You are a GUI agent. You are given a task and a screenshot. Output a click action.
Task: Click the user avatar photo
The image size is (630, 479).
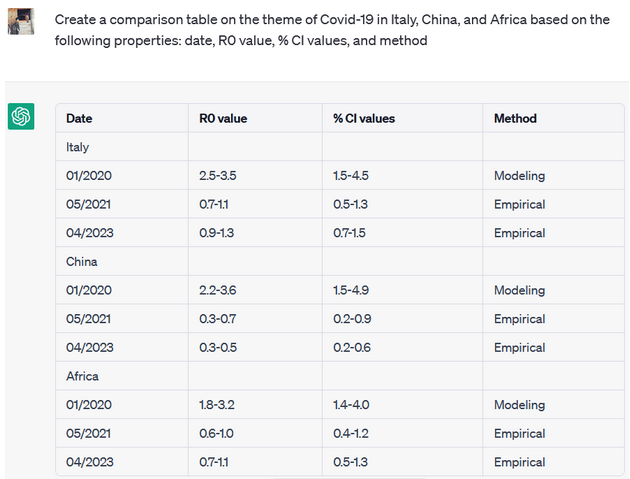click(x=21, y=19)
